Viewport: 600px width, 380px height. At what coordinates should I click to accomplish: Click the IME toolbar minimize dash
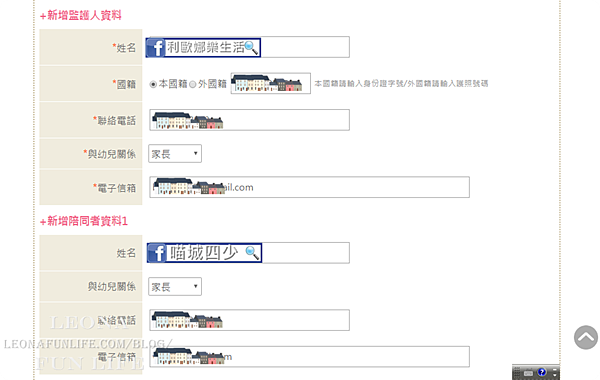(555, 370)
